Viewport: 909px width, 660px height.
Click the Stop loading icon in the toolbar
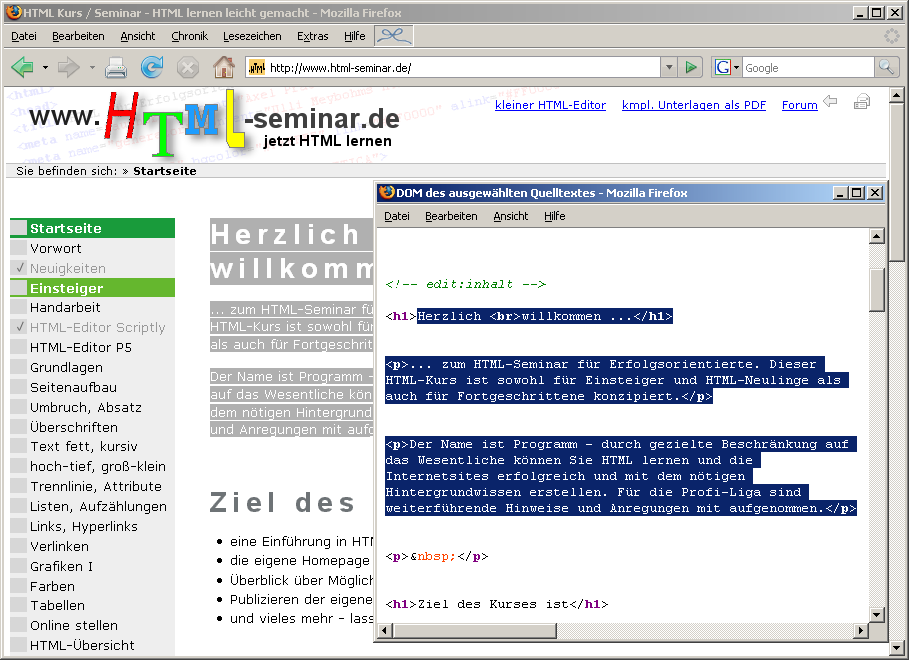tap(187, 68)
